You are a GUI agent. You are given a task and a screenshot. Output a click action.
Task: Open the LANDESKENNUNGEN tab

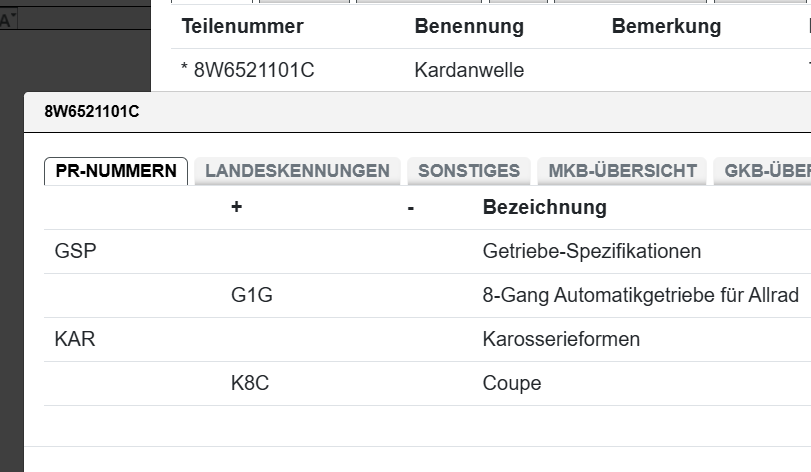point(297,171)
